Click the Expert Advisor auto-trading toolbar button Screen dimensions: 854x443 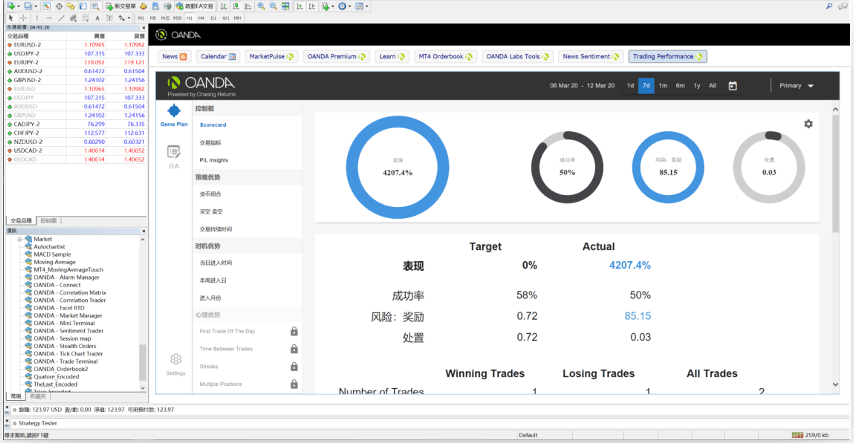pos(195,6)
